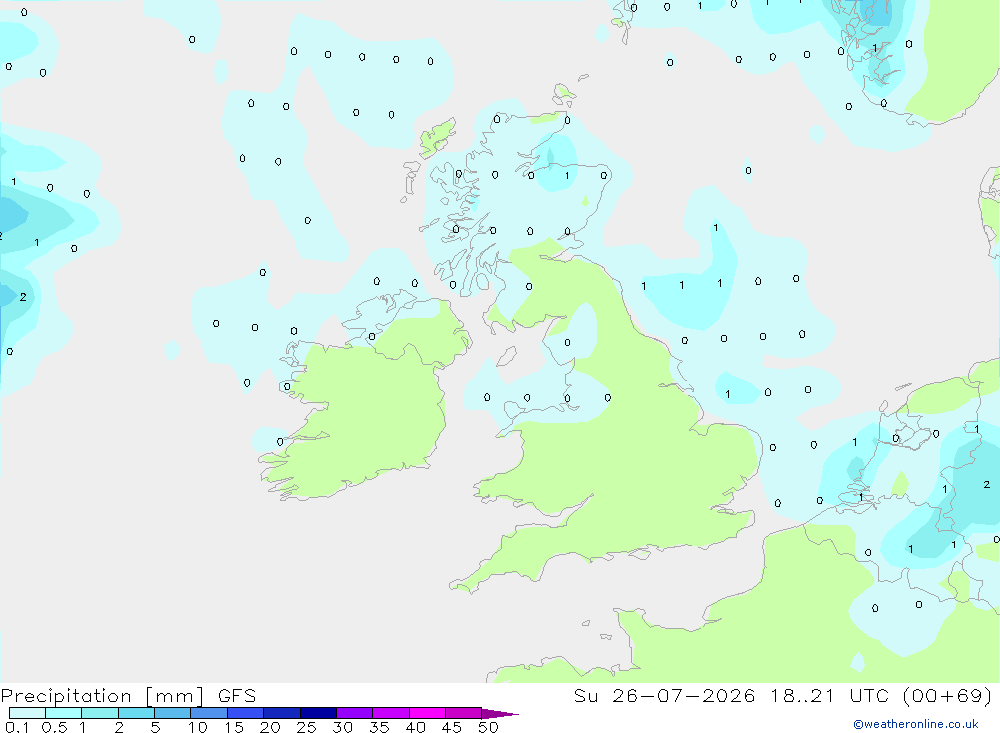The image size is (1000, 733).
Task: Click the "20" legend label
Action: pos(270,727)
